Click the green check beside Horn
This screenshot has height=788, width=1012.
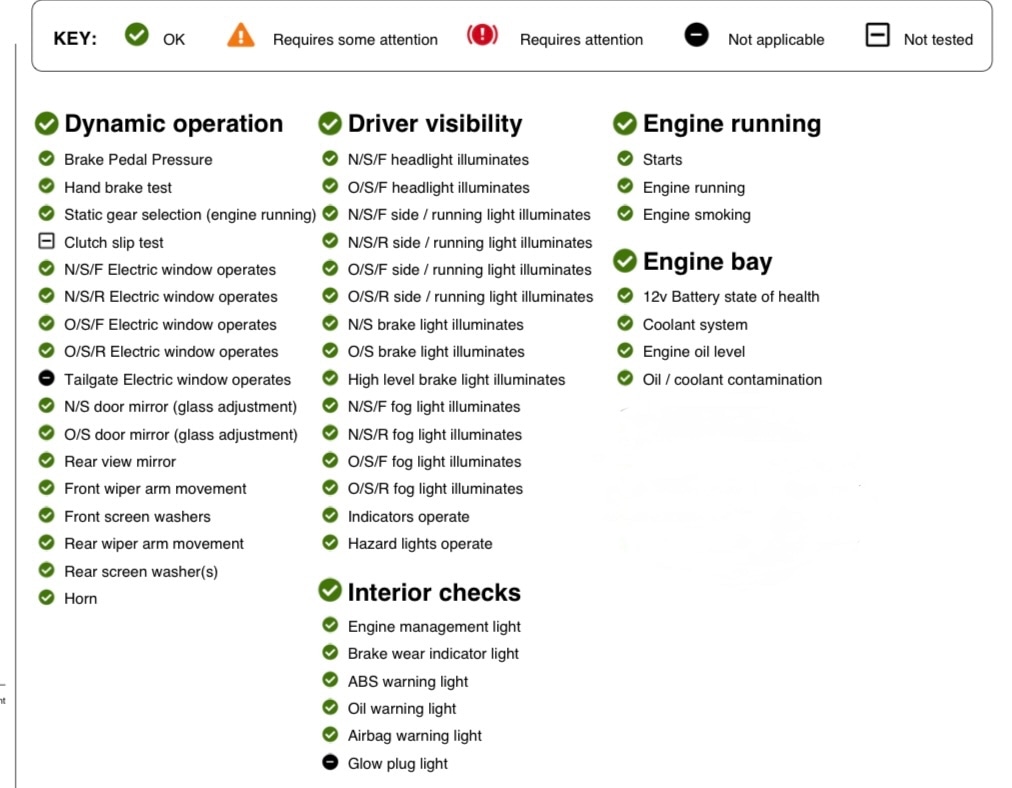46,598
